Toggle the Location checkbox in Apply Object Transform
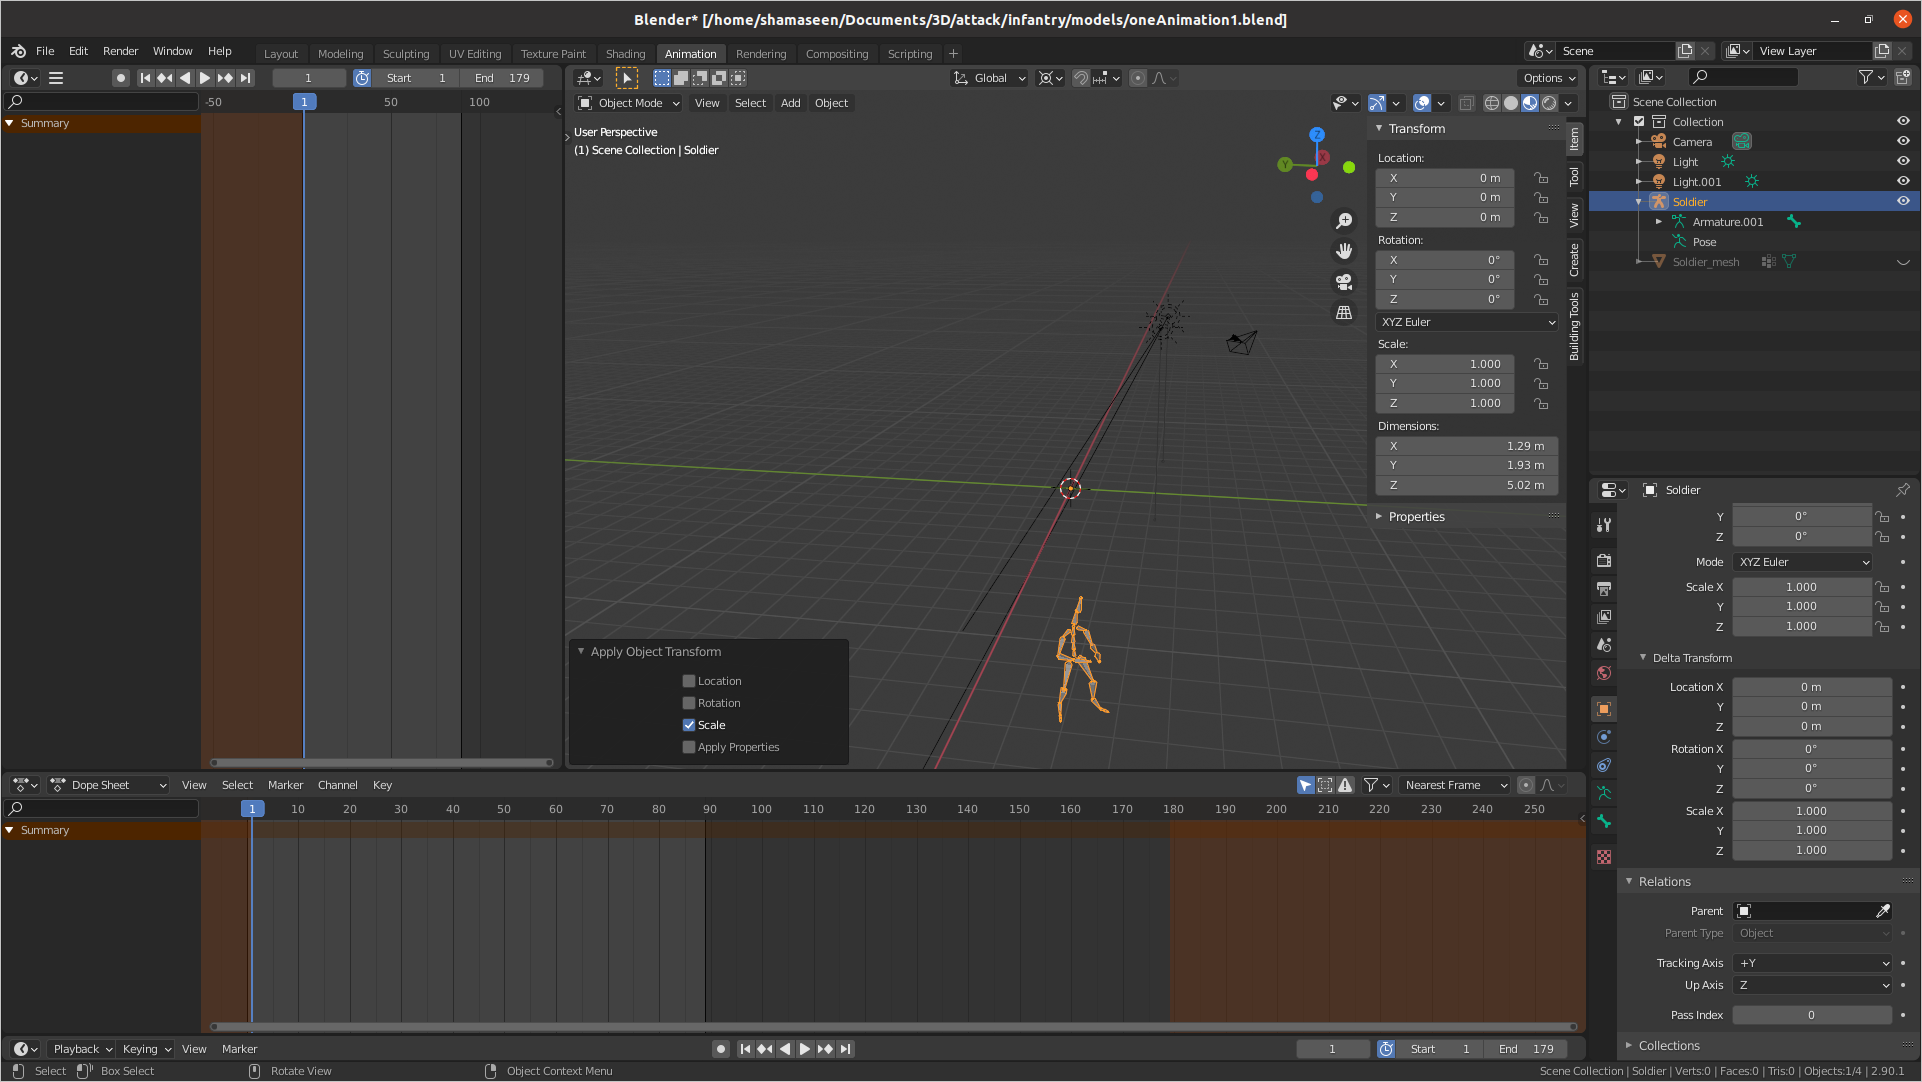Screen dimensions: 1922x1082 689,681
